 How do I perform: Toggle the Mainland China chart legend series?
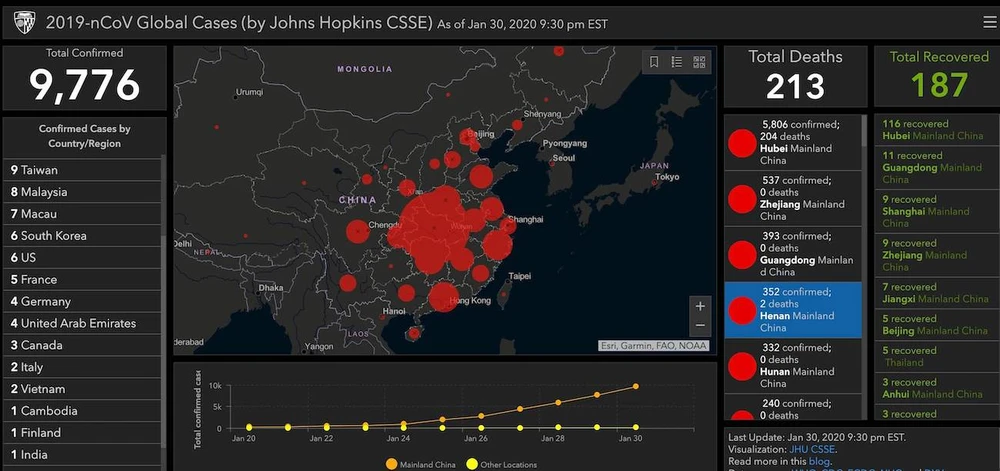pyautogui.click(x=391, y=464)
